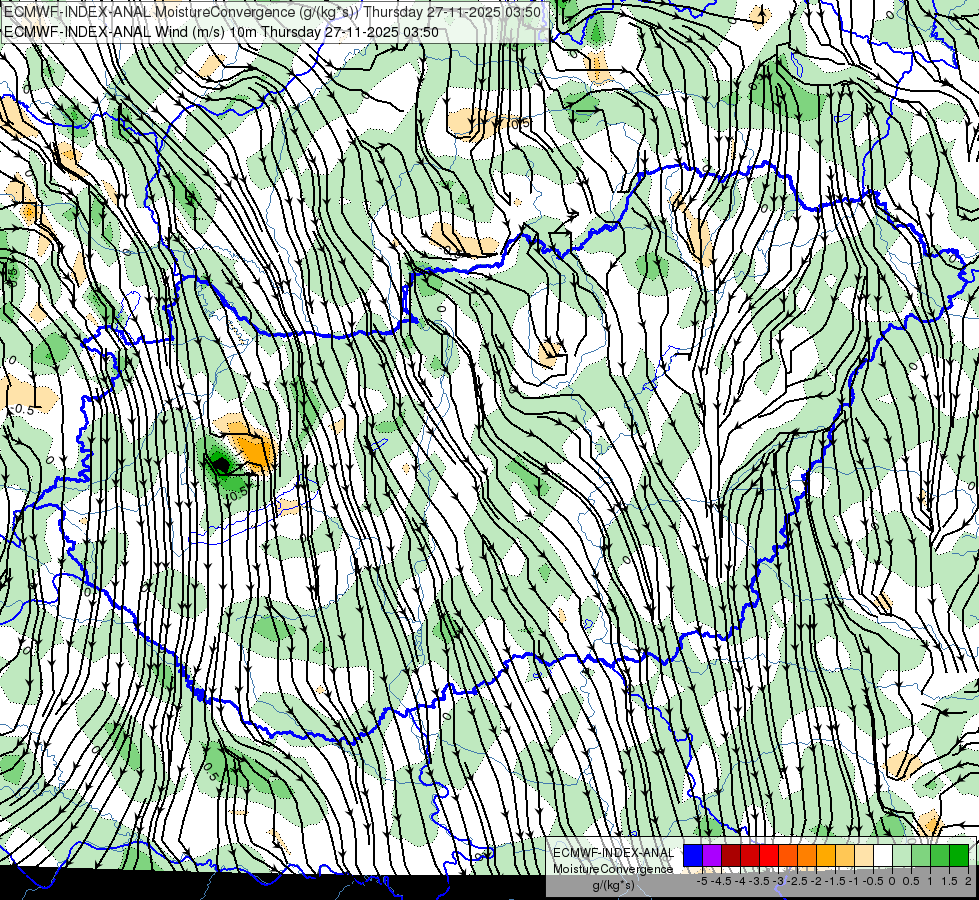Select the palest green swatch right of 0
The width and height of the screenshot is (979, 900).
click(x=902, y=856)
